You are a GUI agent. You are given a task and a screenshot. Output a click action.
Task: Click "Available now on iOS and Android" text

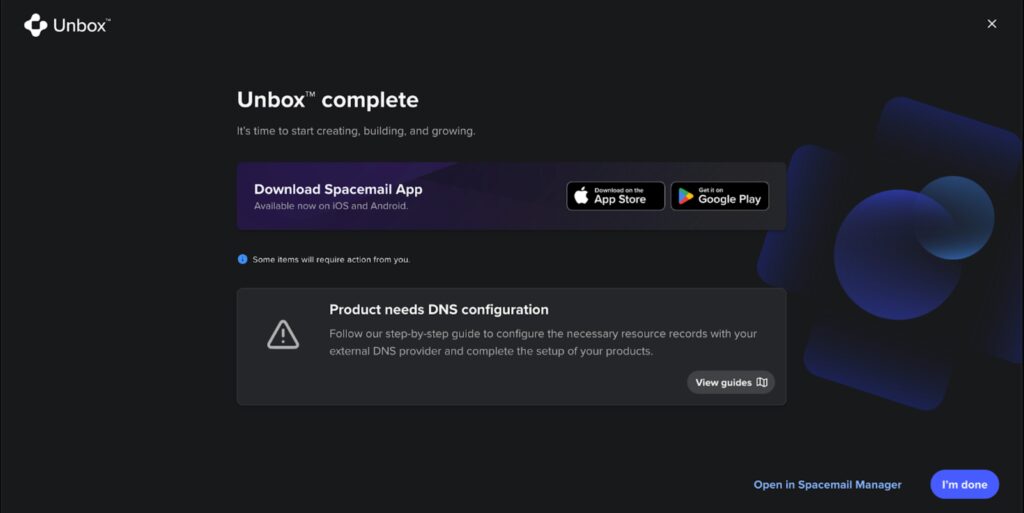pos(331,206)
